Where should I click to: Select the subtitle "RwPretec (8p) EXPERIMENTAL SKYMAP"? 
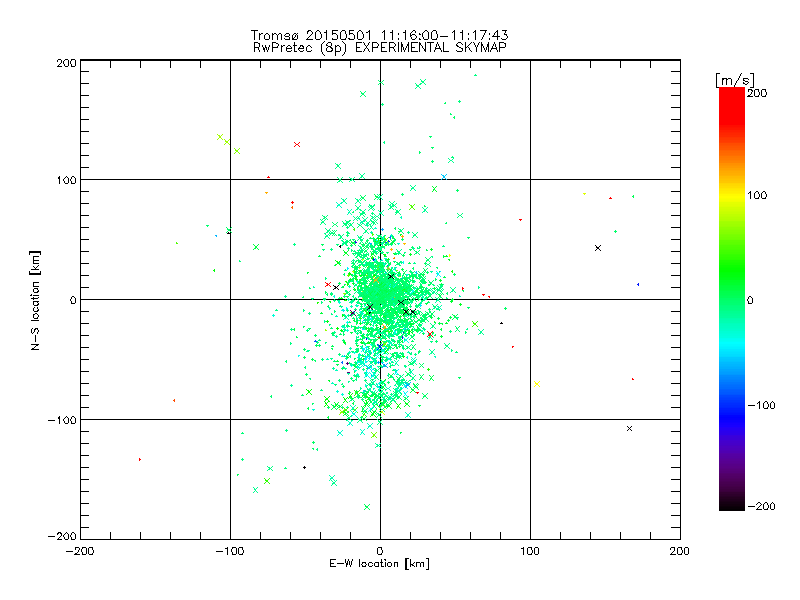click(380, 48)
